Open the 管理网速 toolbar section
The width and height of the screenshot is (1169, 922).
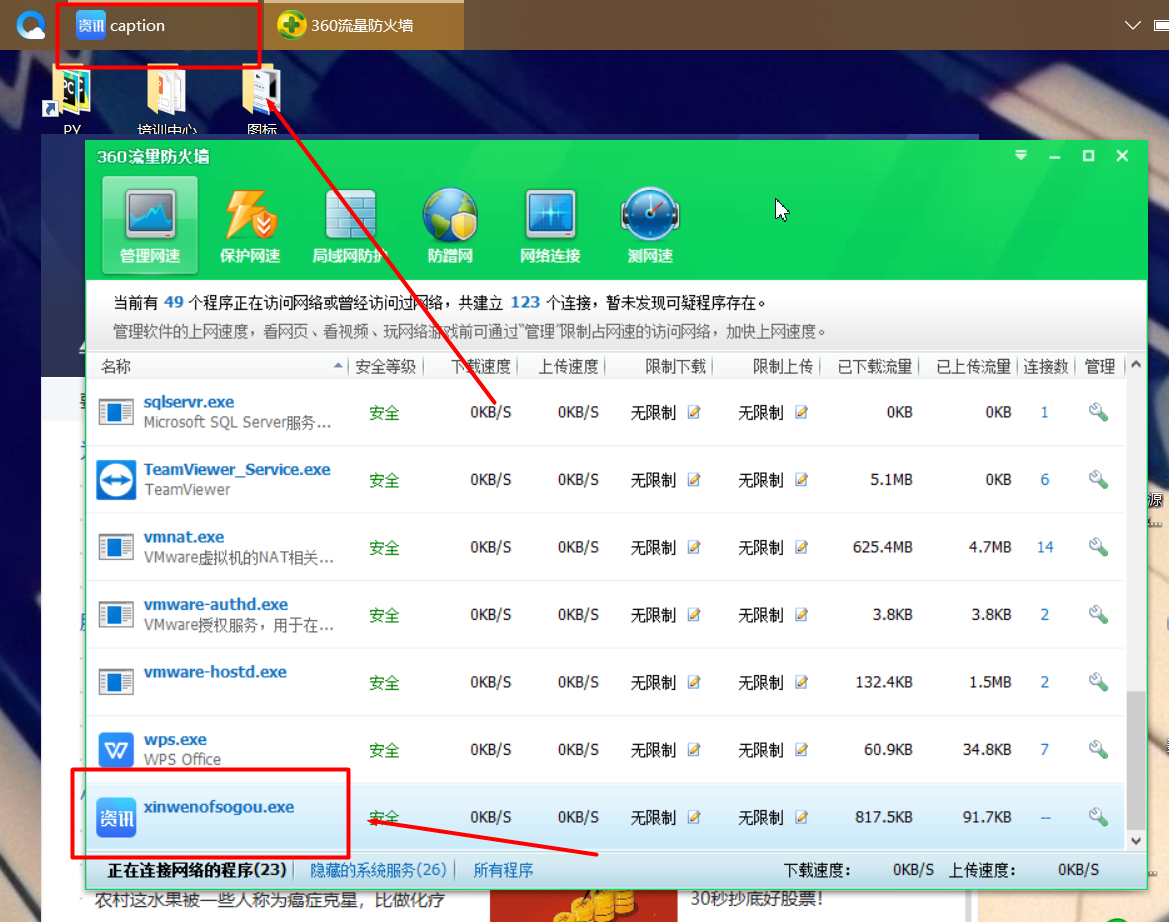(150, 225)
